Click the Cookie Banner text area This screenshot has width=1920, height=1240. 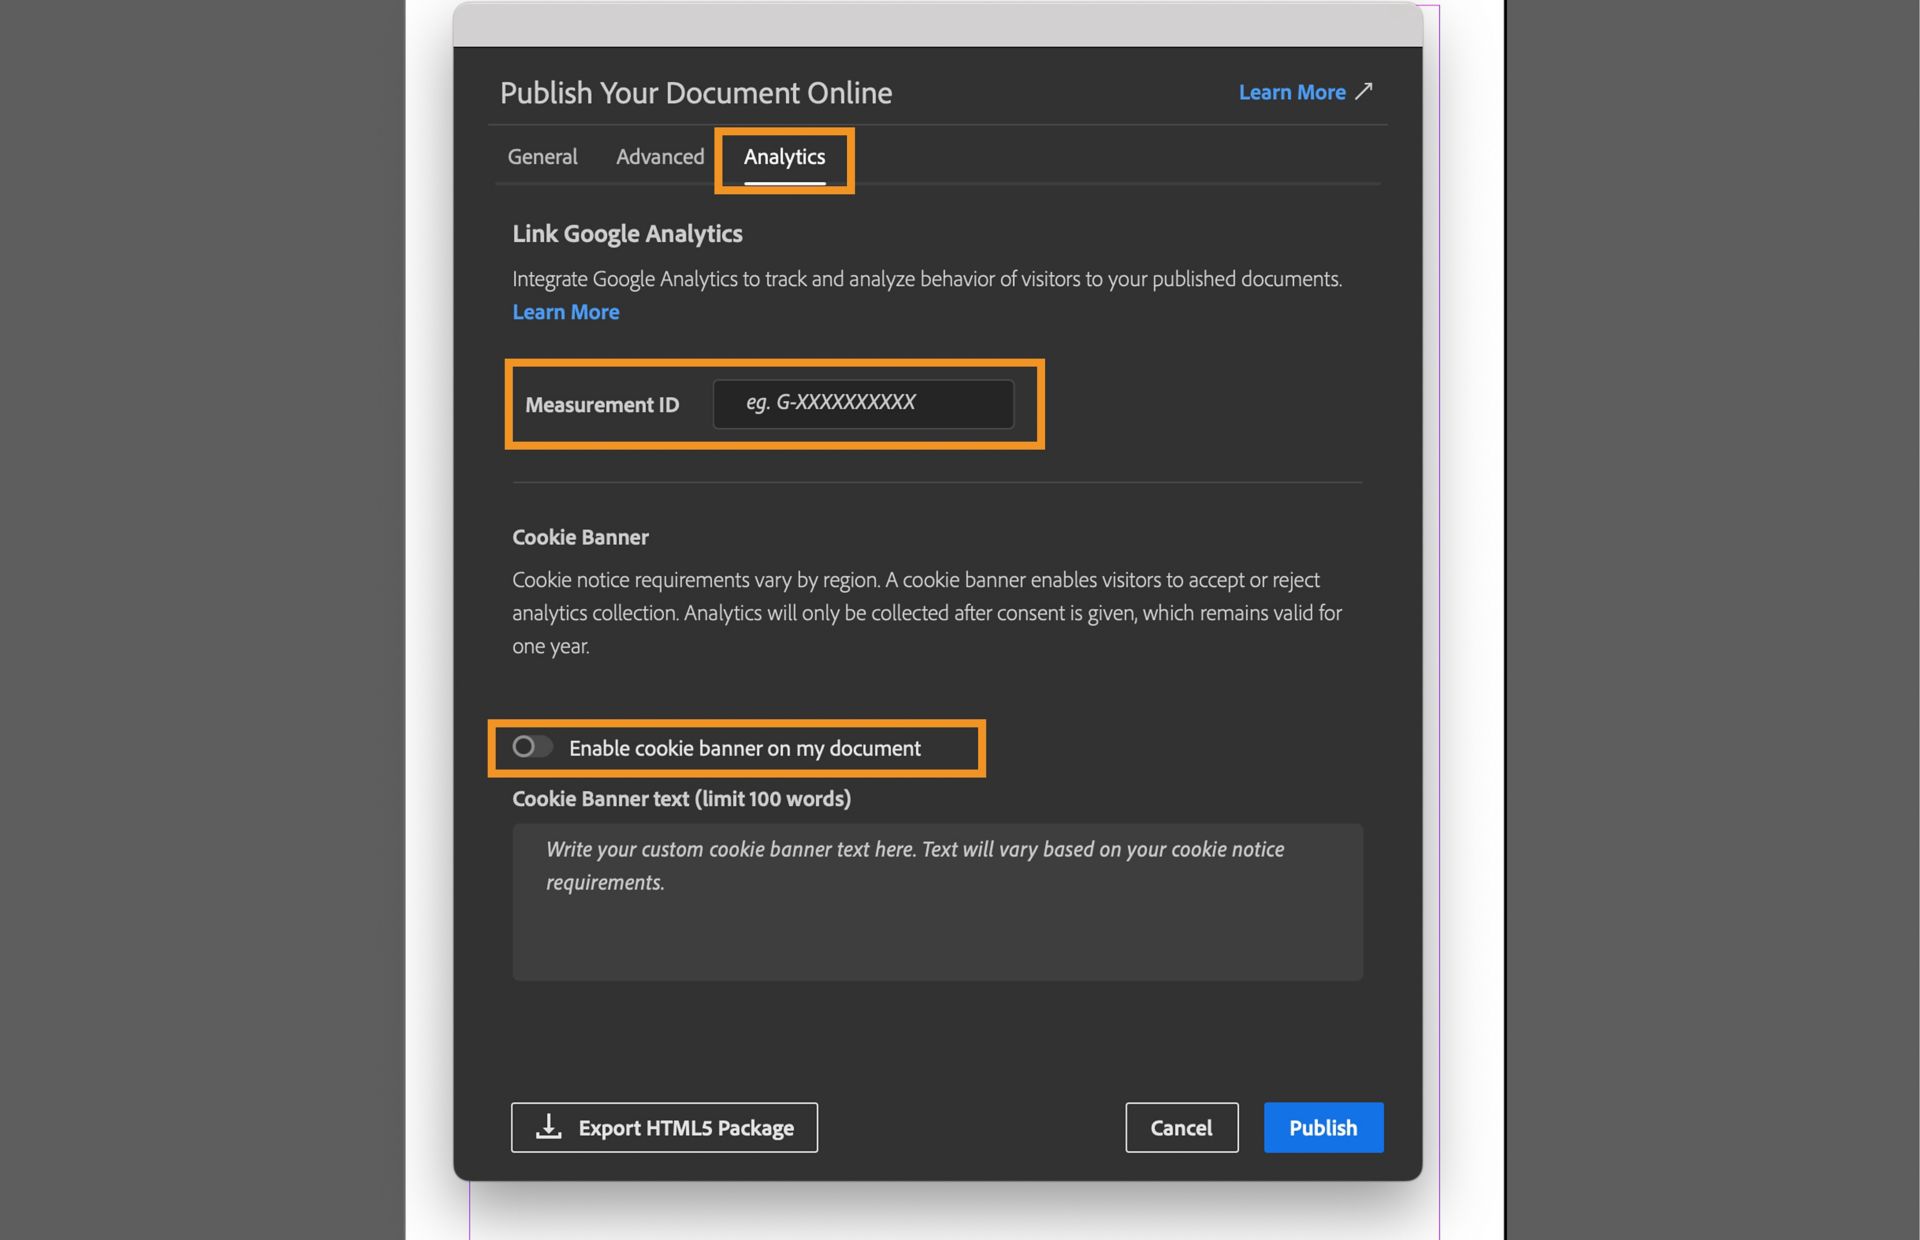(937, 901)
